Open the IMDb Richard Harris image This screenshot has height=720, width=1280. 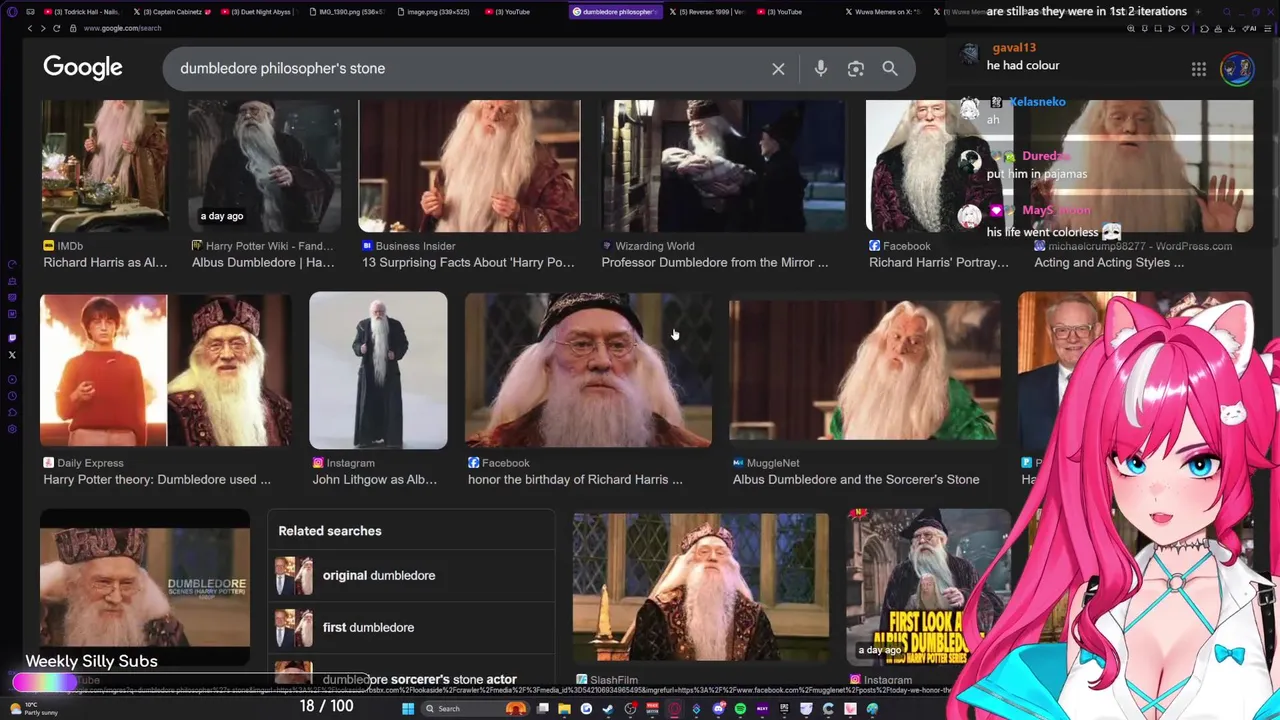pyautogui.click(x=105, y=166)
